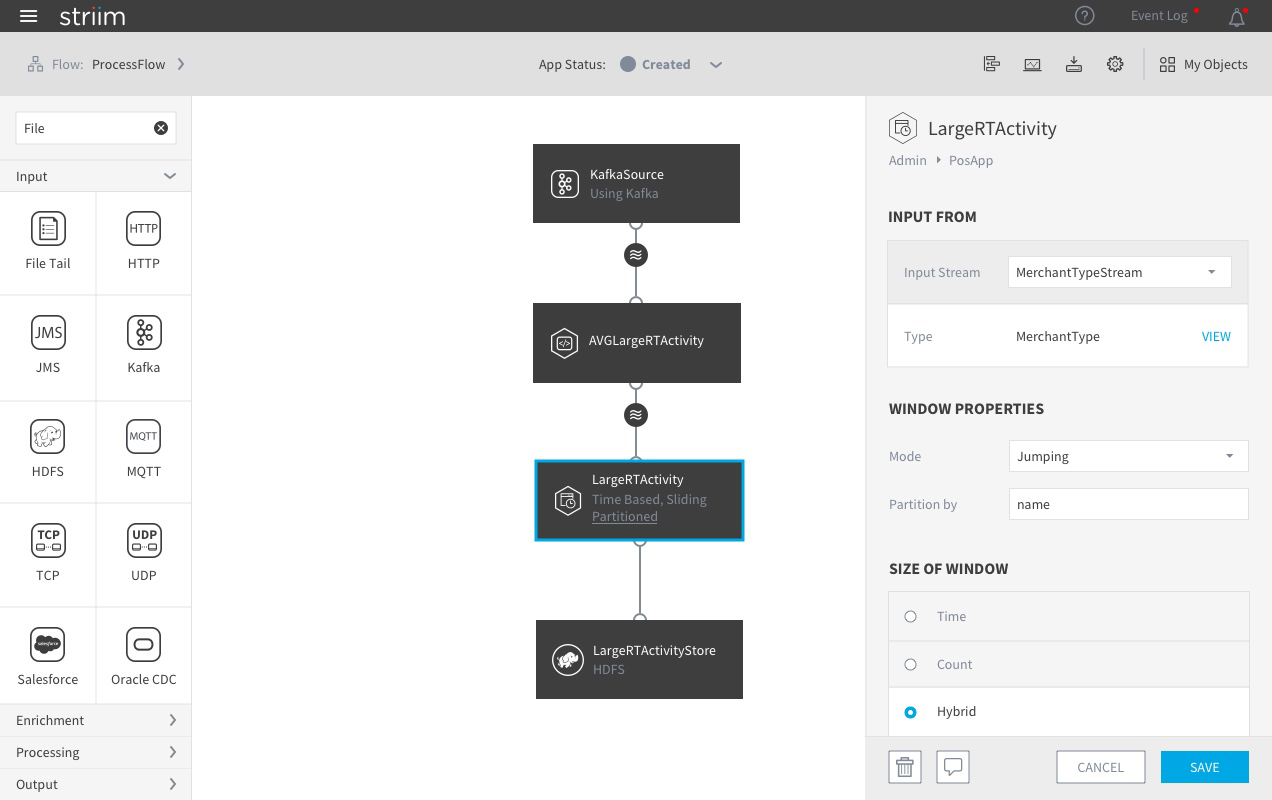Choose the Hybrid window size radio
Screen dimensions: 1272x800
(910, 712)
